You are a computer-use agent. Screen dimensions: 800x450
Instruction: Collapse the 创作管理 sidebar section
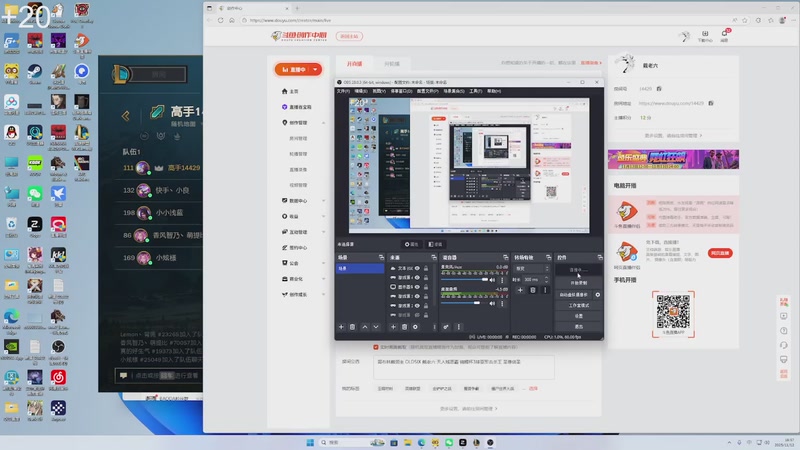click(323, 123)
